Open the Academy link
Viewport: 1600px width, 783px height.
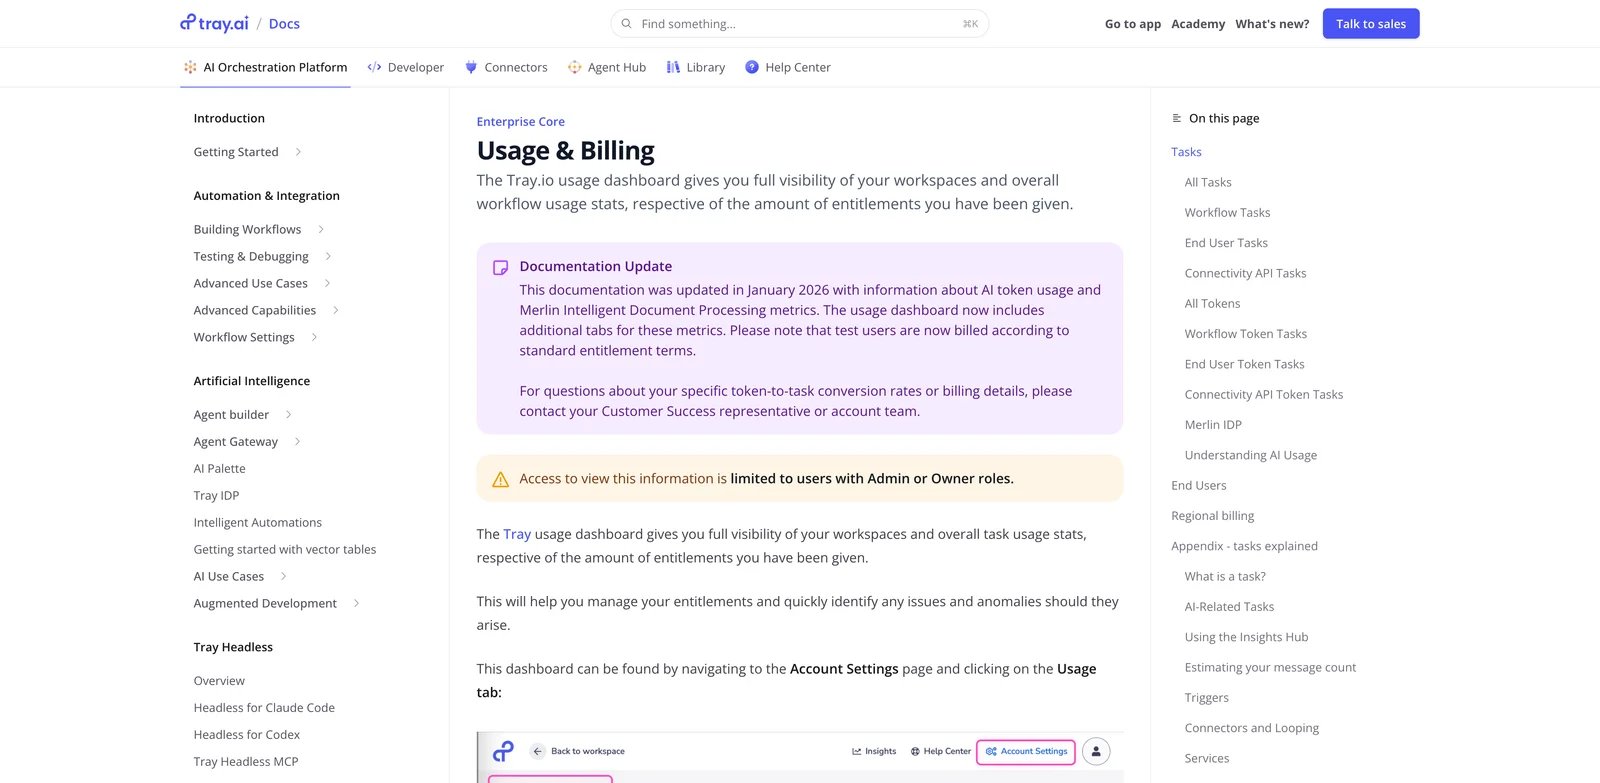1198,24
